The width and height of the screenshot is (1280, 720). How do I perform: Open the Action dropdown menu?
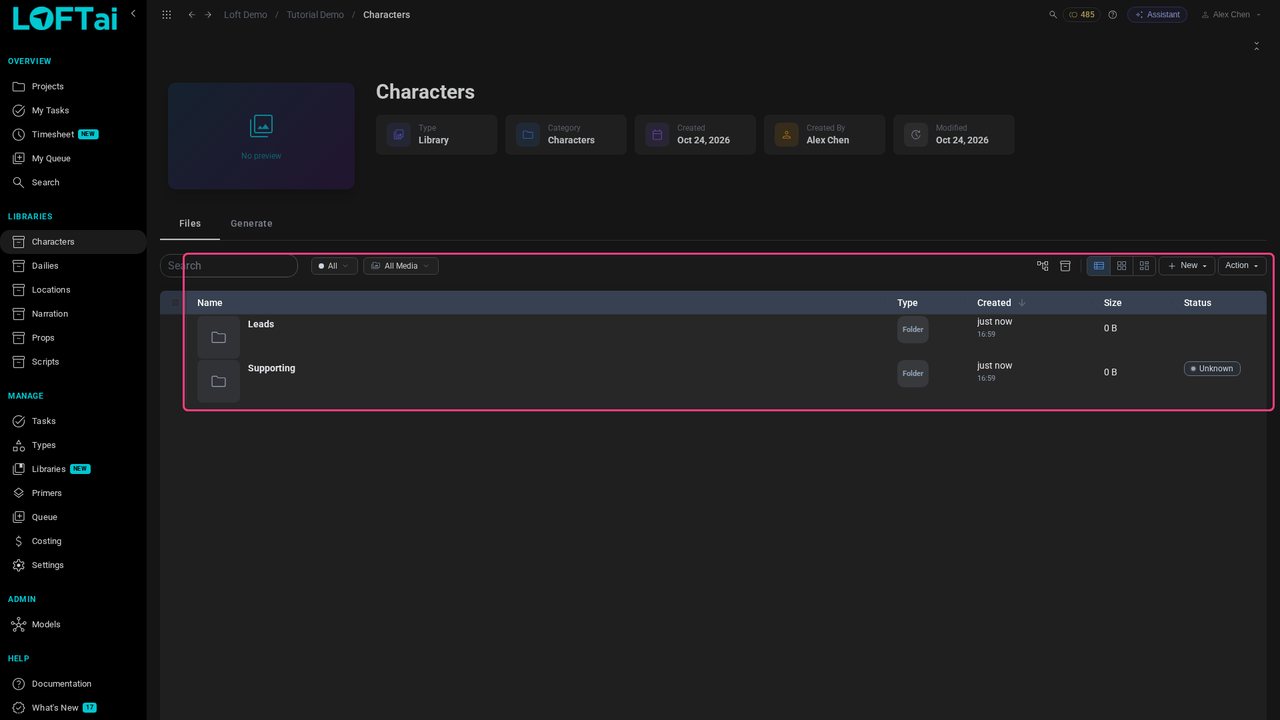click(1242, 266)
